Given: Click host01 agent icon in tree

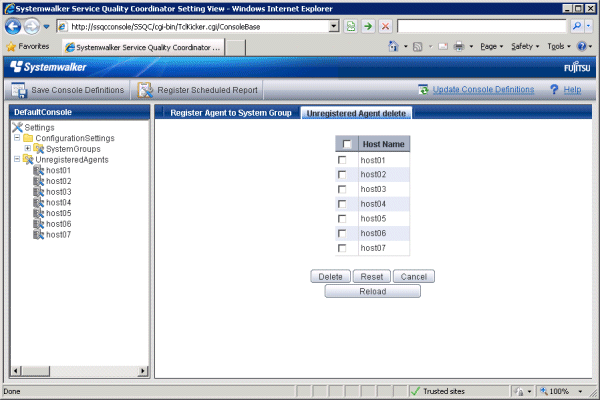Looking at the screenshot, I should tap(38, 170).
